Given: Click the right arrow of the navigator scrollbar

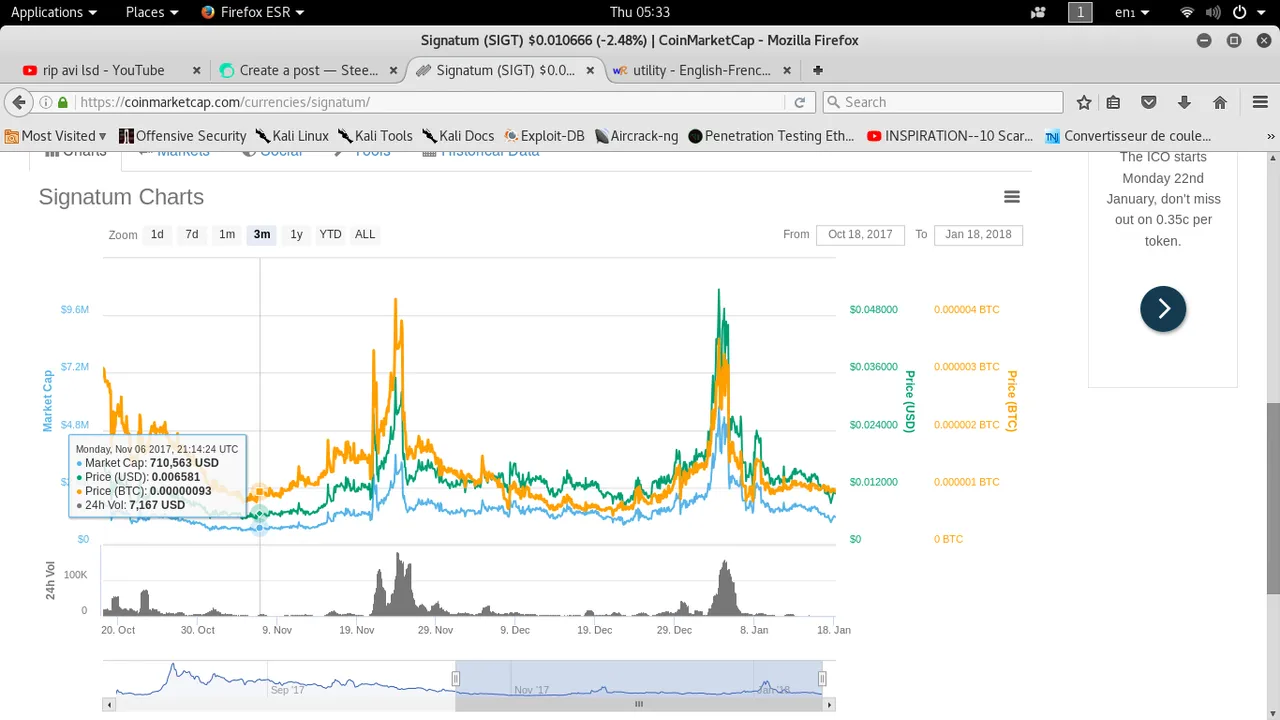Looking at the screenshot, I should (829, 704).
